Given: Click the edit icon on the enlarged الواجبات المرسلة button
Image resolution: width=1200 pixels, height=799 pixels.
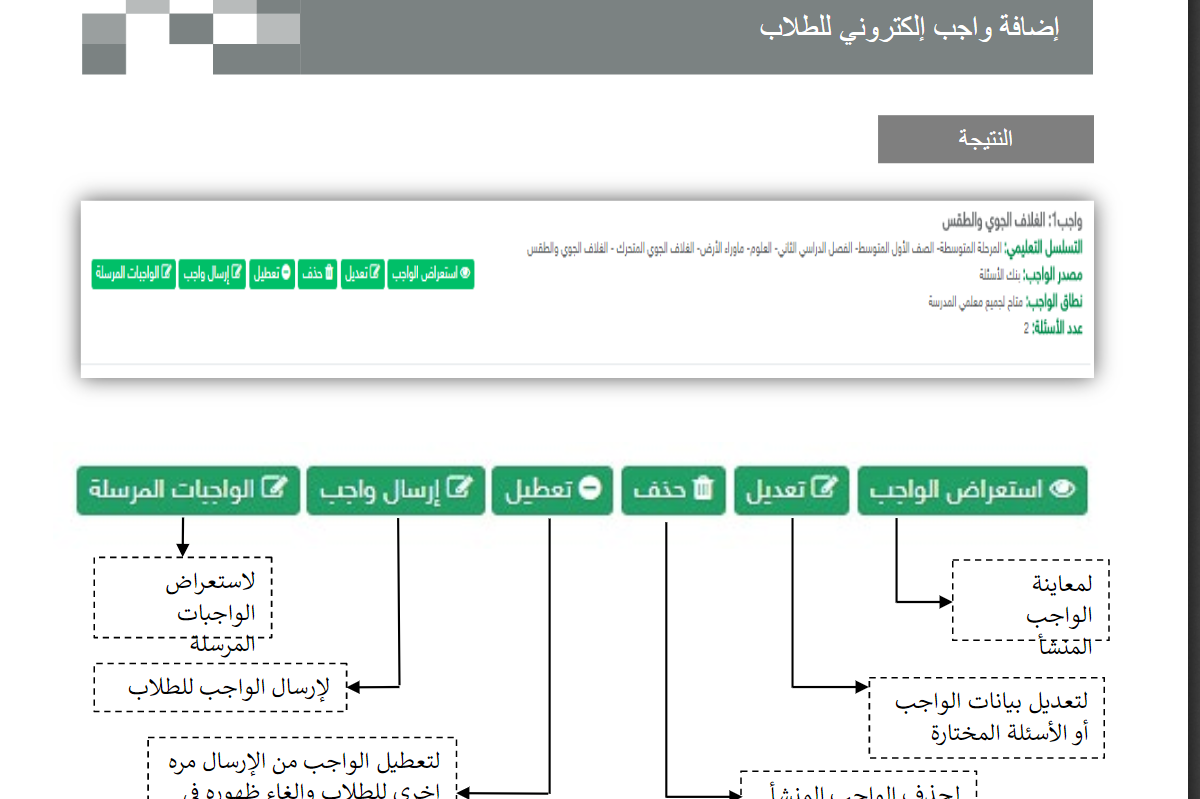Looking at the screenshot, I should pyautogui.click(x=275, y=488).
